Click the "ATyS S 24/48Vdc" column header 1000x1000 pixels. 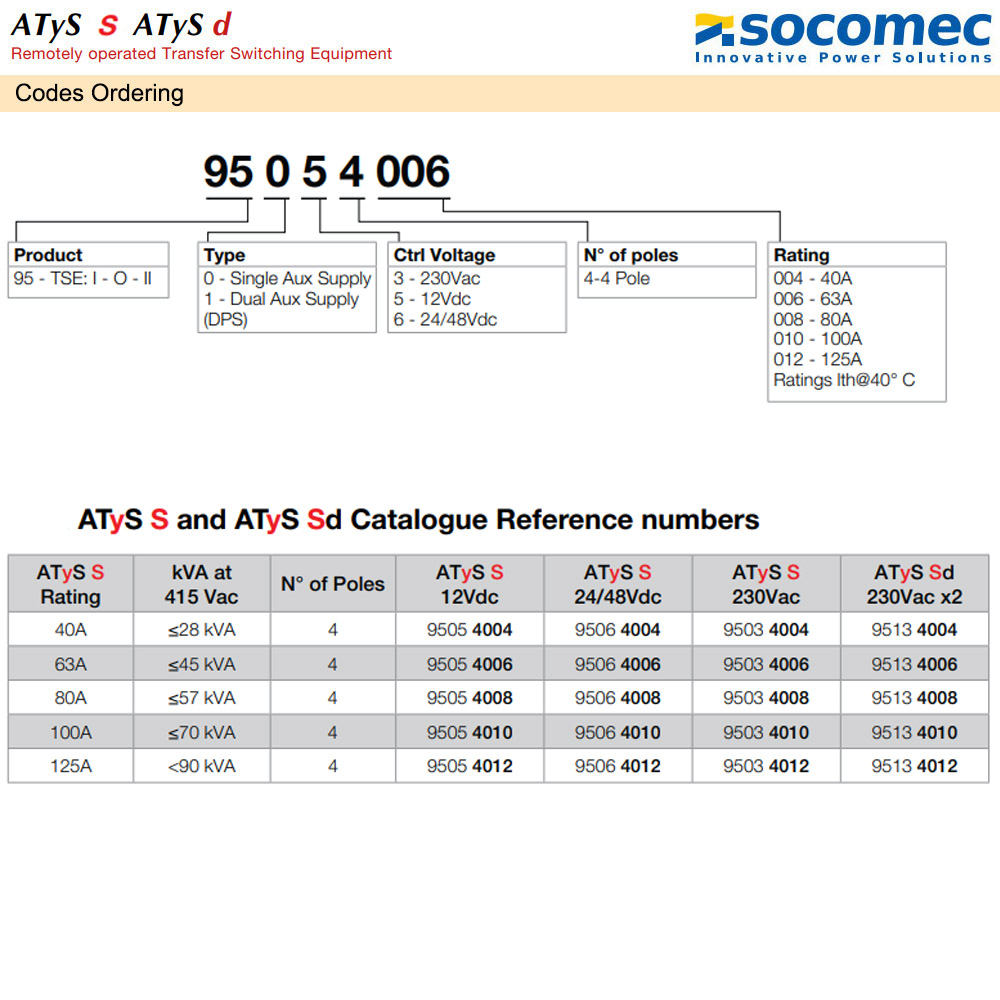[617, 584]
